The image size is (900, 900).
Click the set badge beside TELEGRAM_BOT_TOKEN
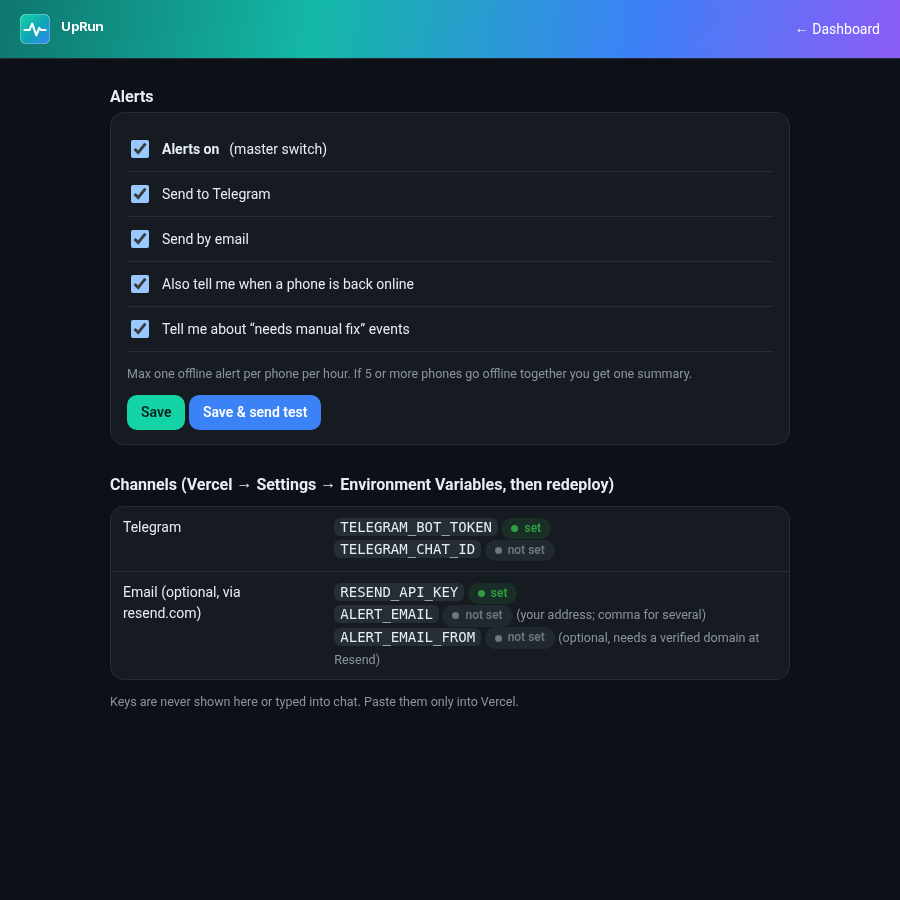coord(526,528)
